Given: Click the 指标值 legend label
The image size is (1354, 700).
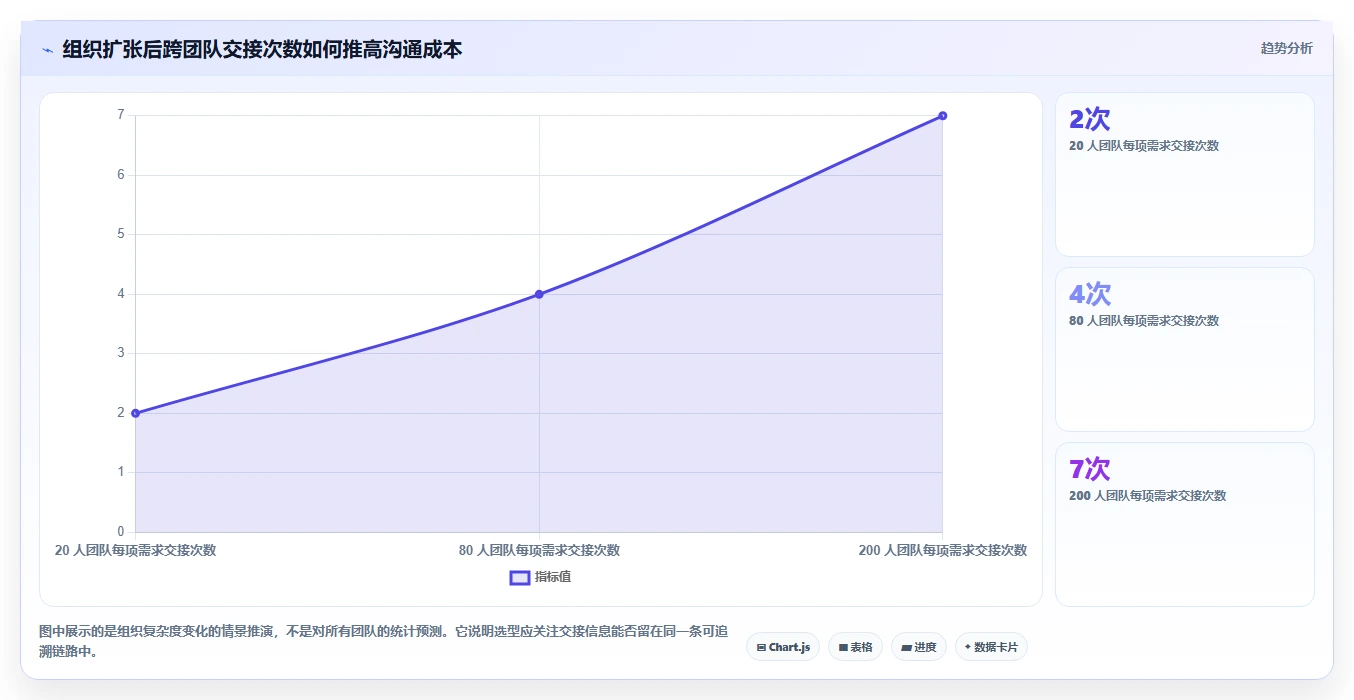Looking at the screenshot, I should point(553,577).
